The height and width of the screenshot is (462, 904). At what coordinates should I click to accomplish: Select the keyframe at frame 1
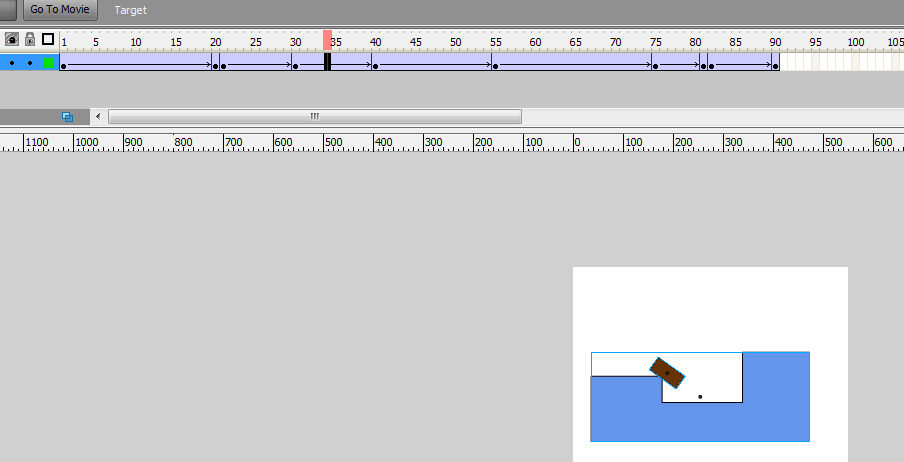(x=63, y=66)
